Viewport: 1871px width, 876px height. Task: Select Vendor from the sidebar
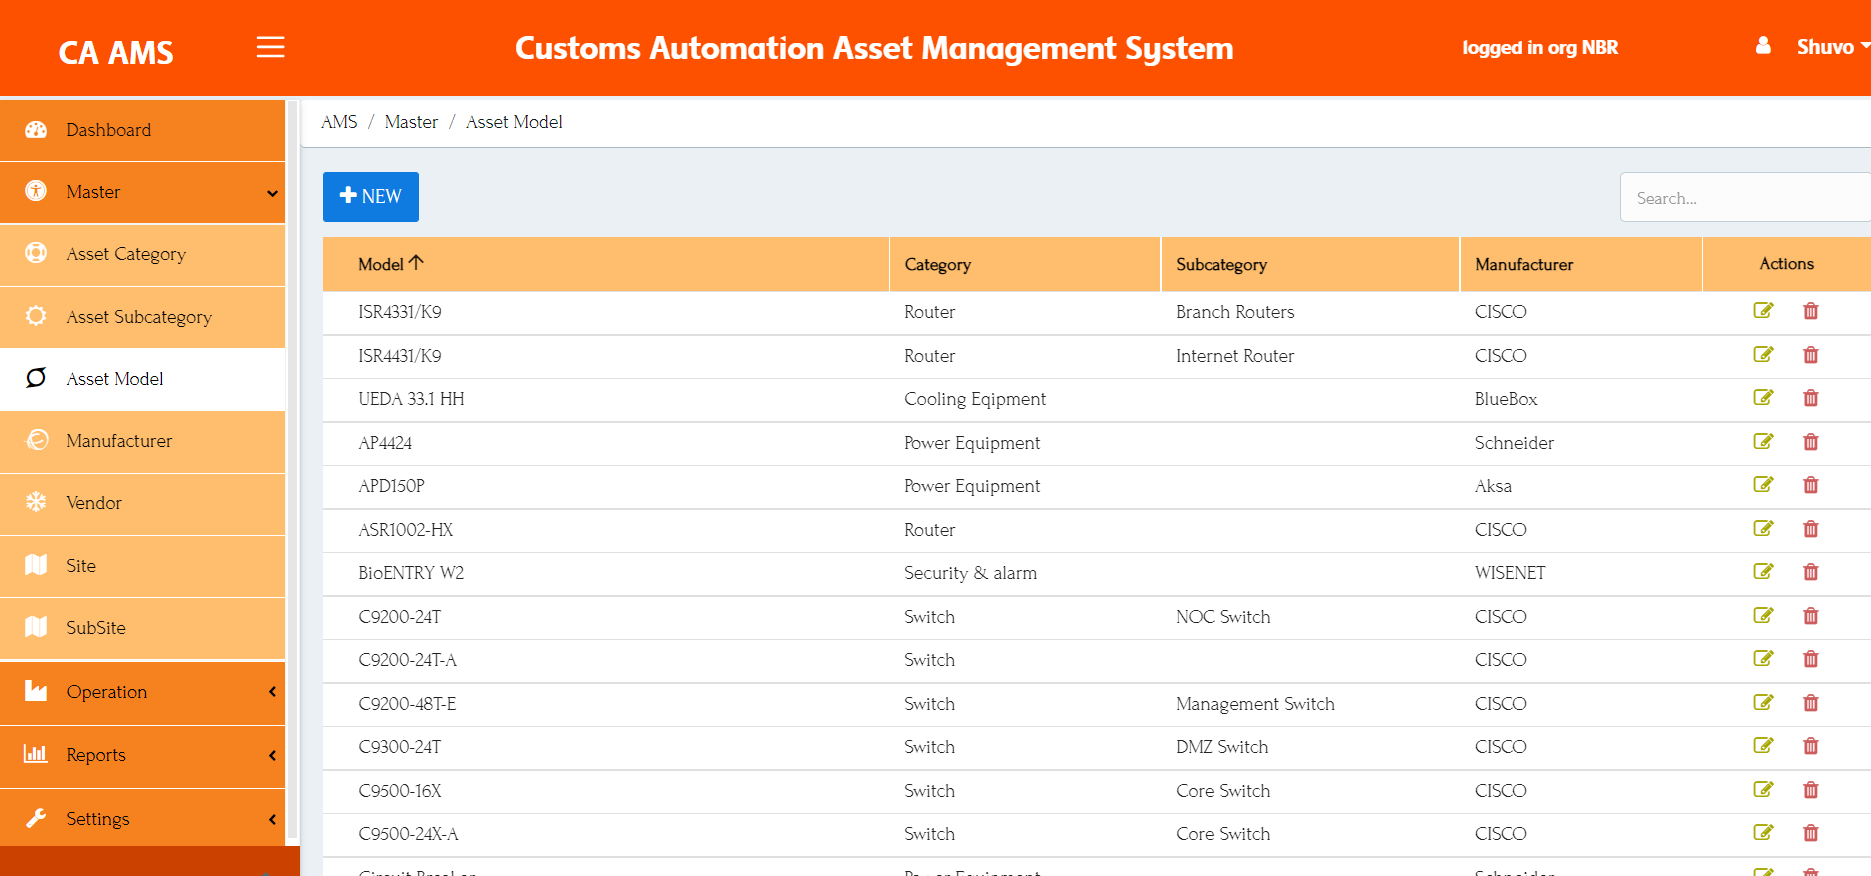pyautogui.click(x=142, y=503)
